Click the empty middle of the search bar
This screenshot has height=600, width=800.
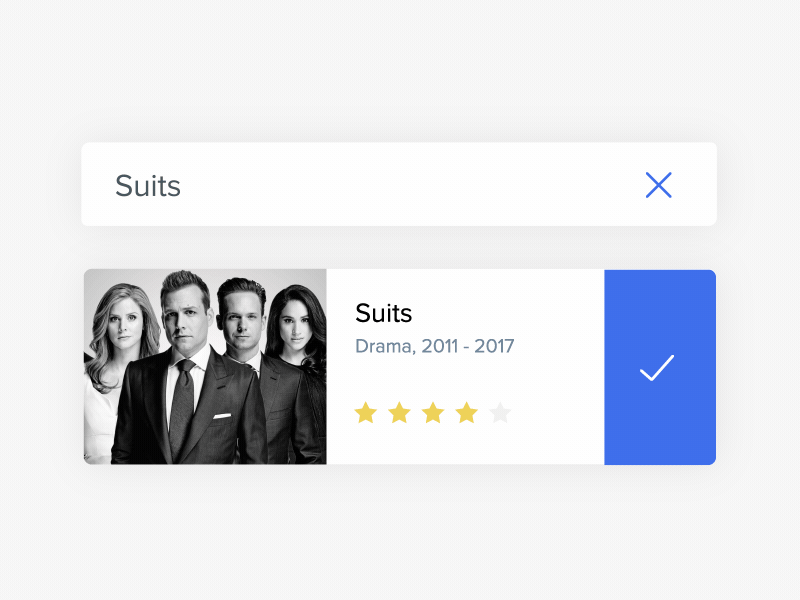(x=400, y=185)
